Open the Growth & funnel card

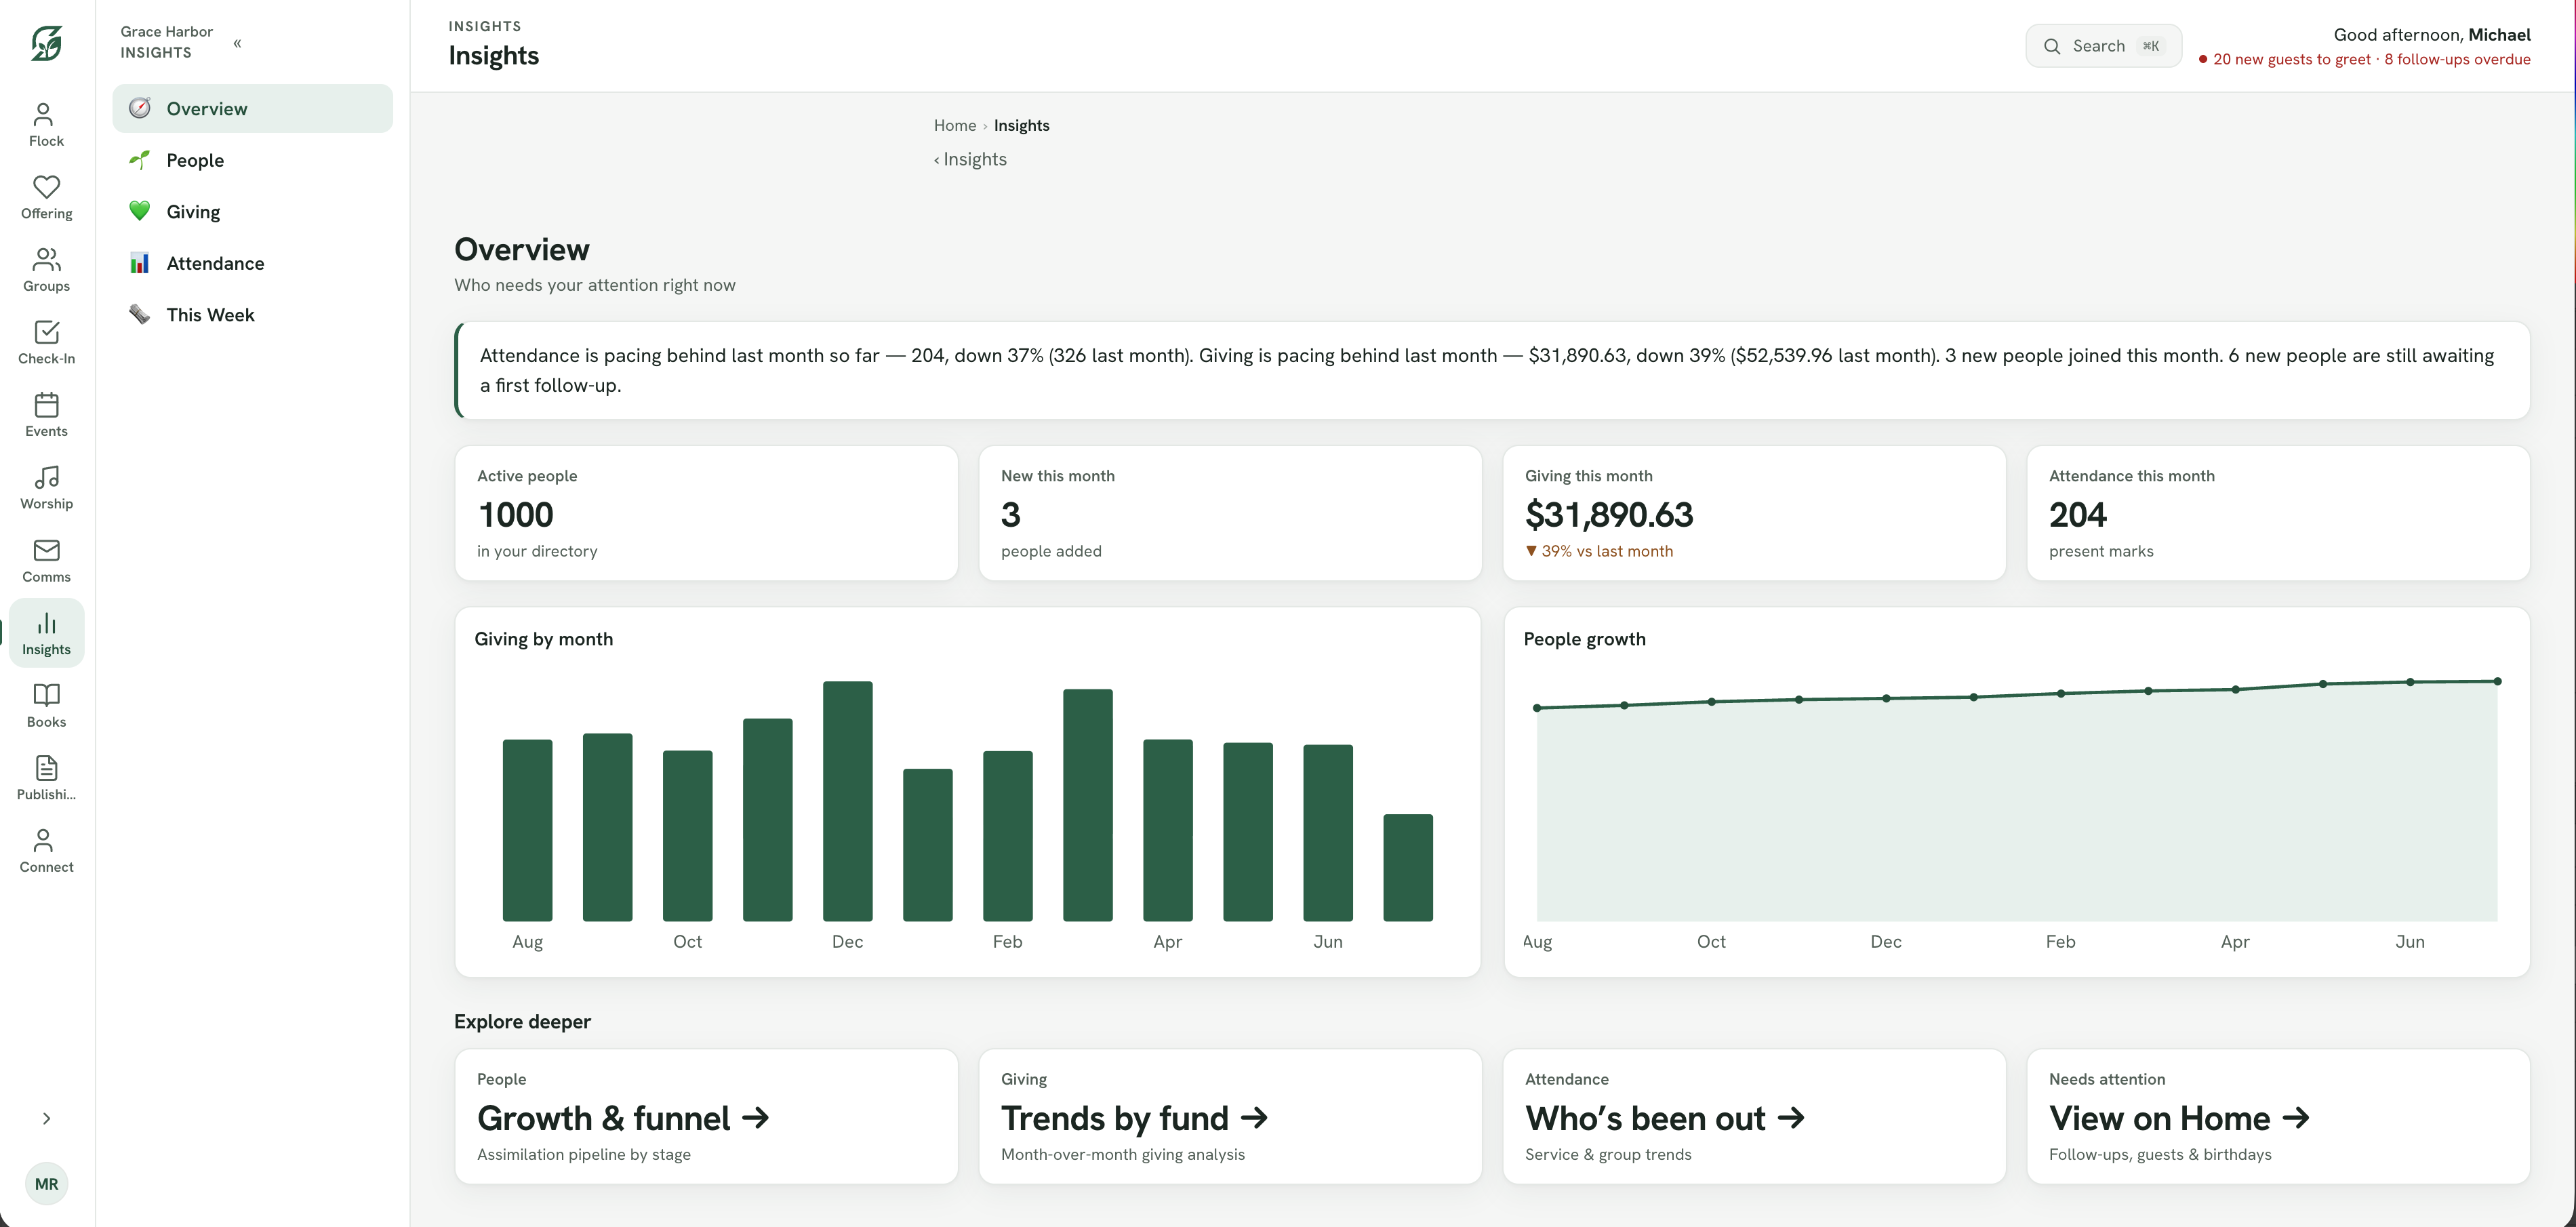tap(706, 1116)
